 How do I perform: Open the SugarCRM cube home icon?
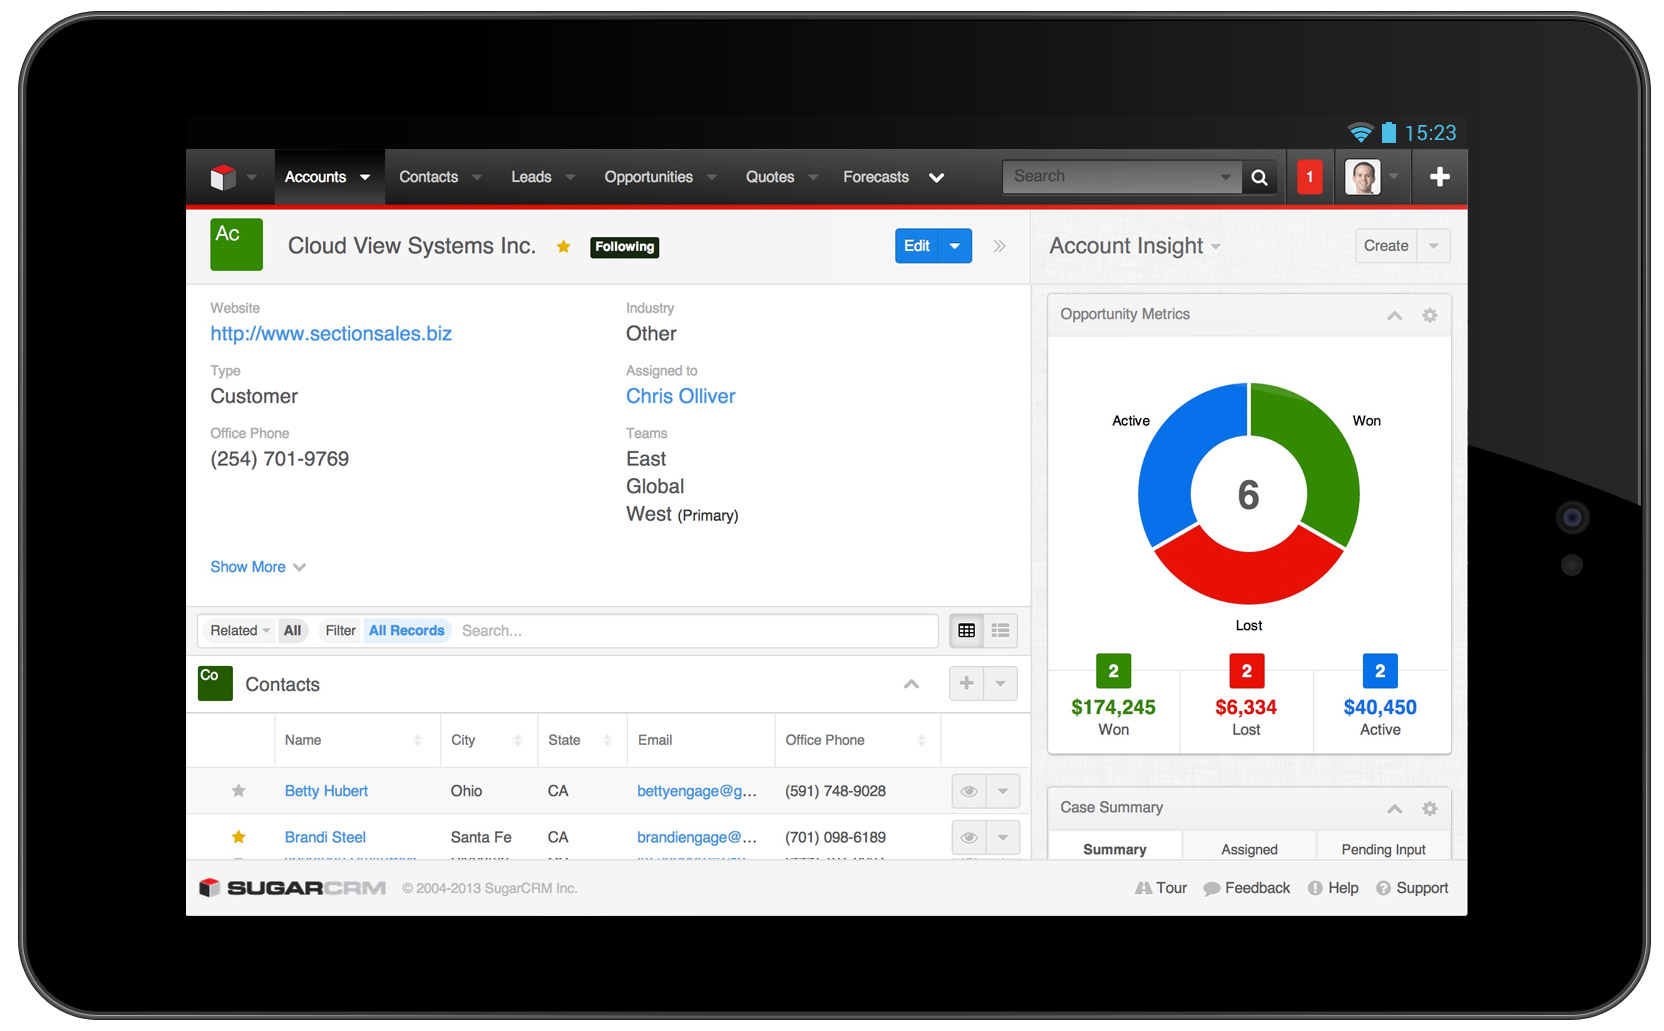[223, 177]
